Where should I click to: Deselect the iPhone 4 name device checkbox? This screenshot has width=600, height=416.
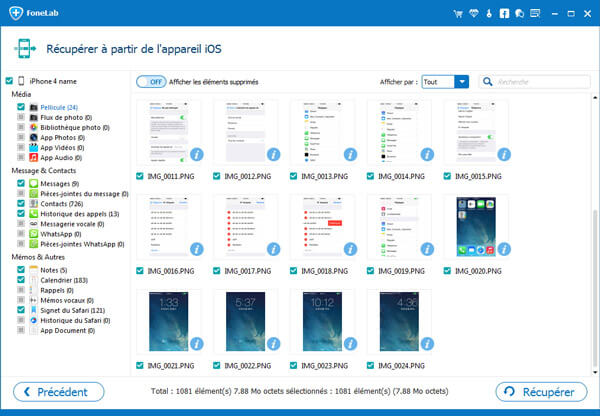tap(9, 81)
